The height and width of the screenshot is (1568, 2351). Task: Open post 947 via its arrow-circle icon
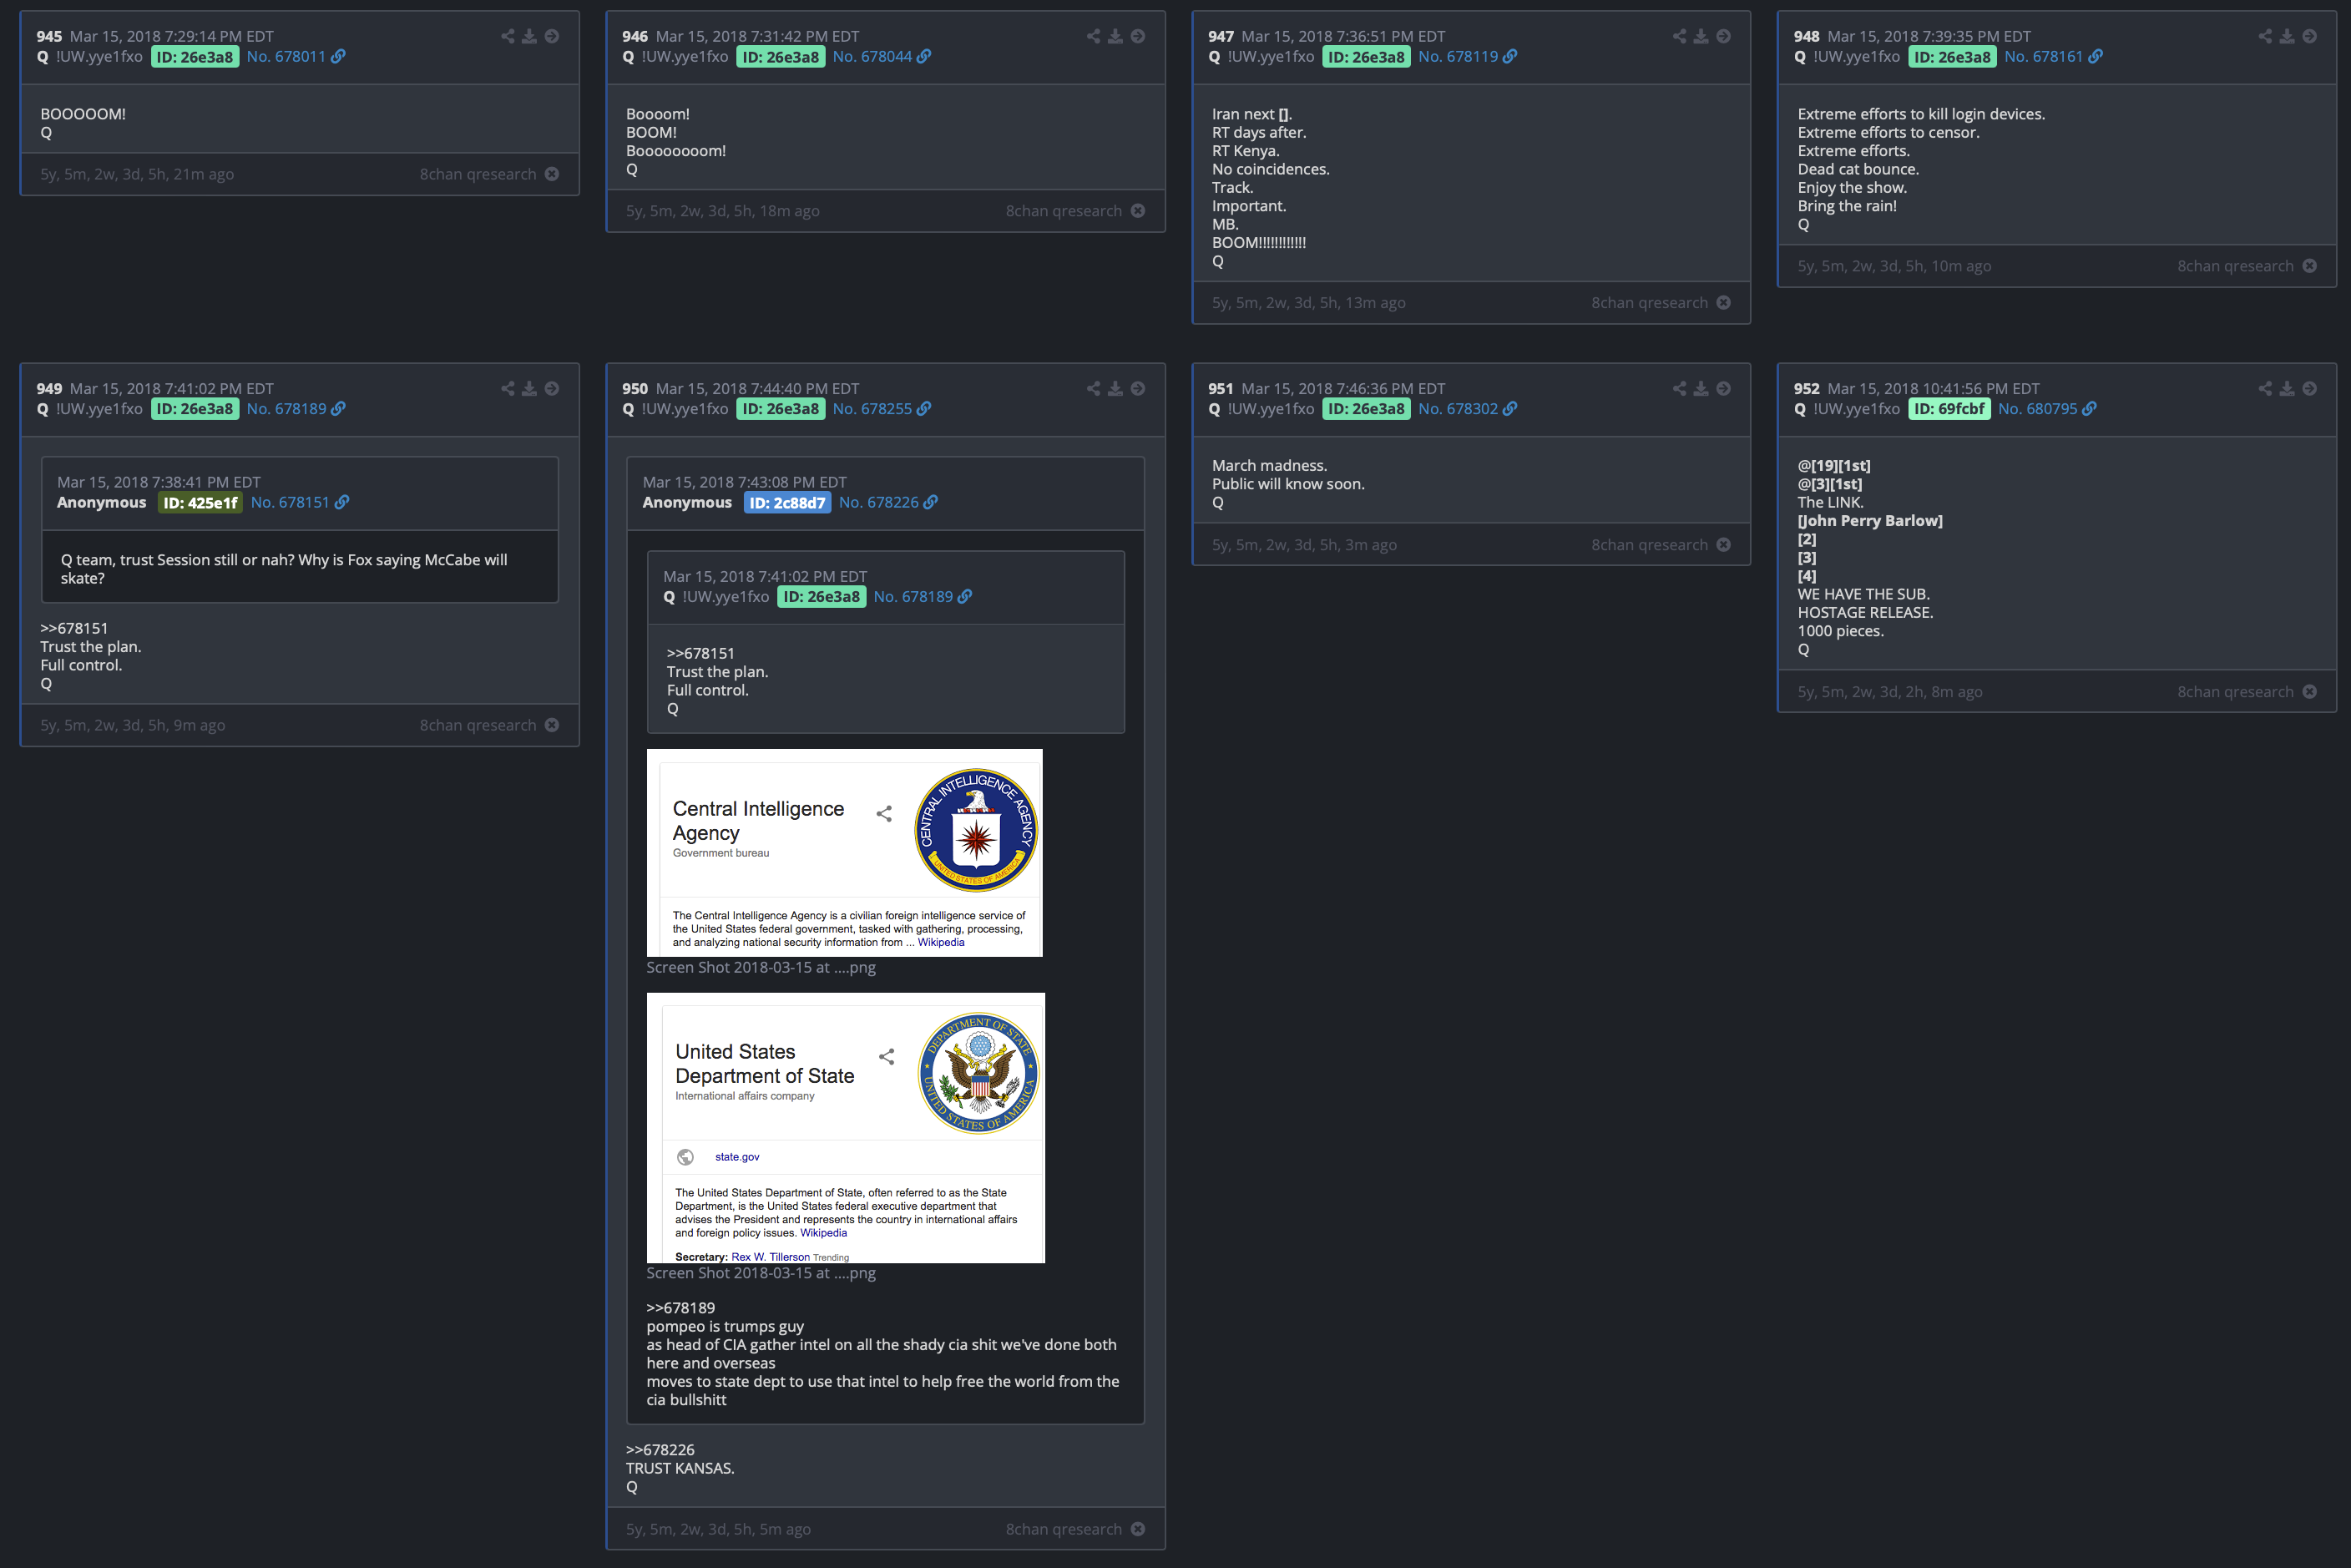pos(1724,36)
